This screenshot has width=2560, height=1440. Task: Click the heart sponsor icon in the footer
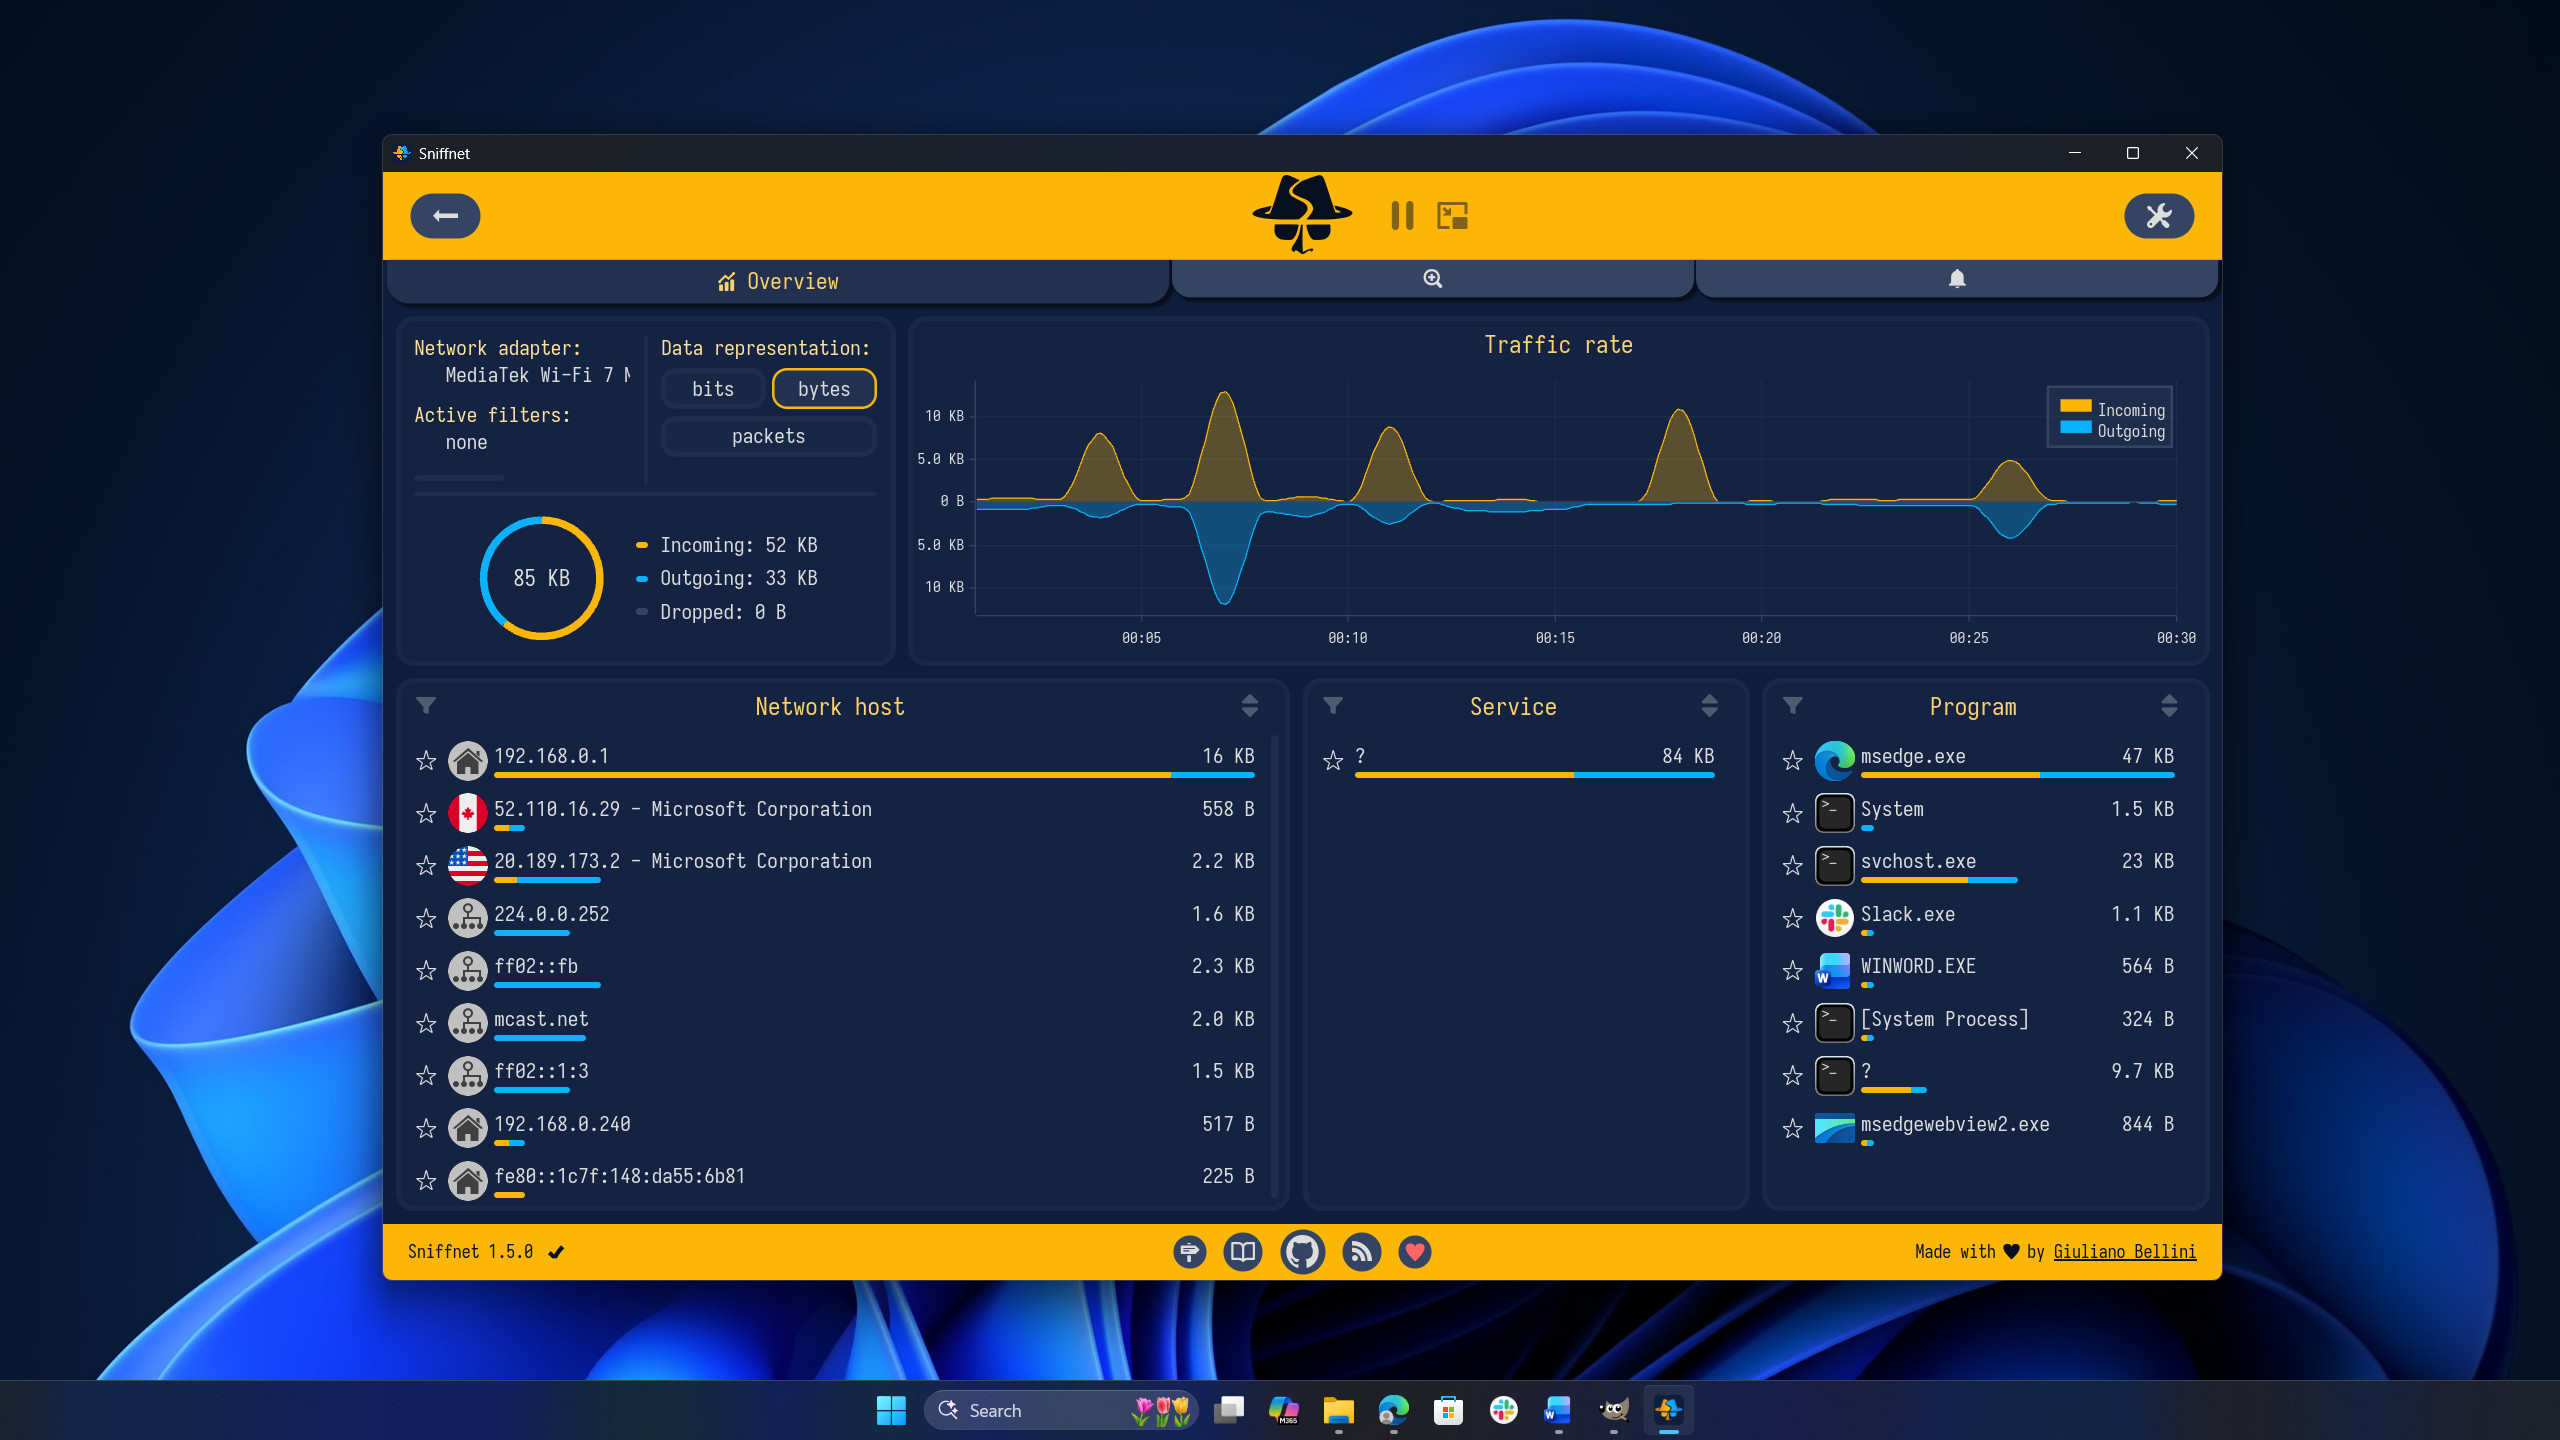pos(1415,1251)
